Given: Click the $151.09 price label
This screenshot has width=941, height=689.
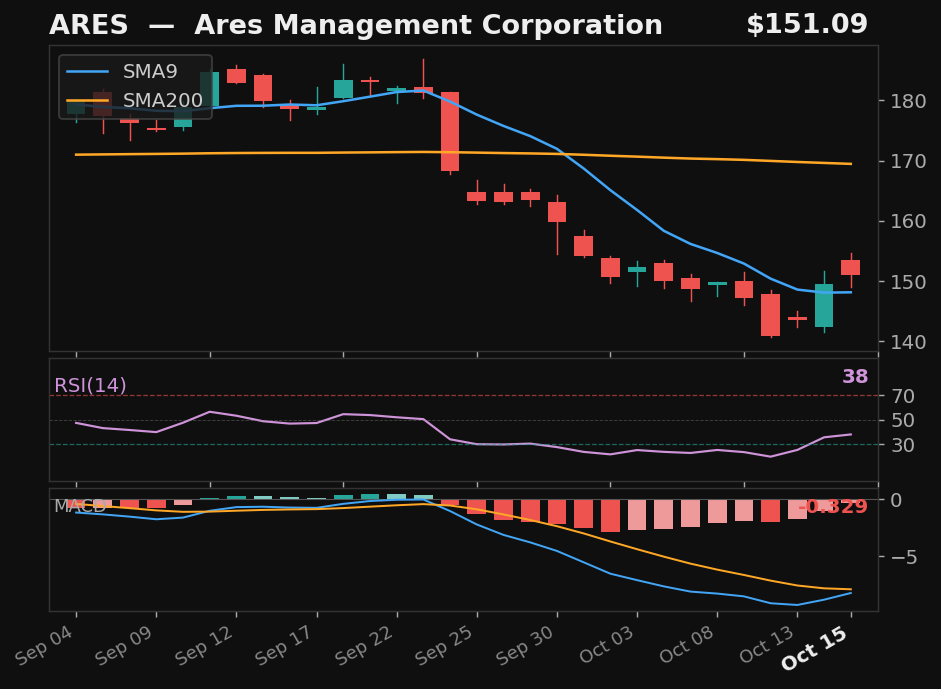Looking at the screenshot, I should tap(807, 25).
